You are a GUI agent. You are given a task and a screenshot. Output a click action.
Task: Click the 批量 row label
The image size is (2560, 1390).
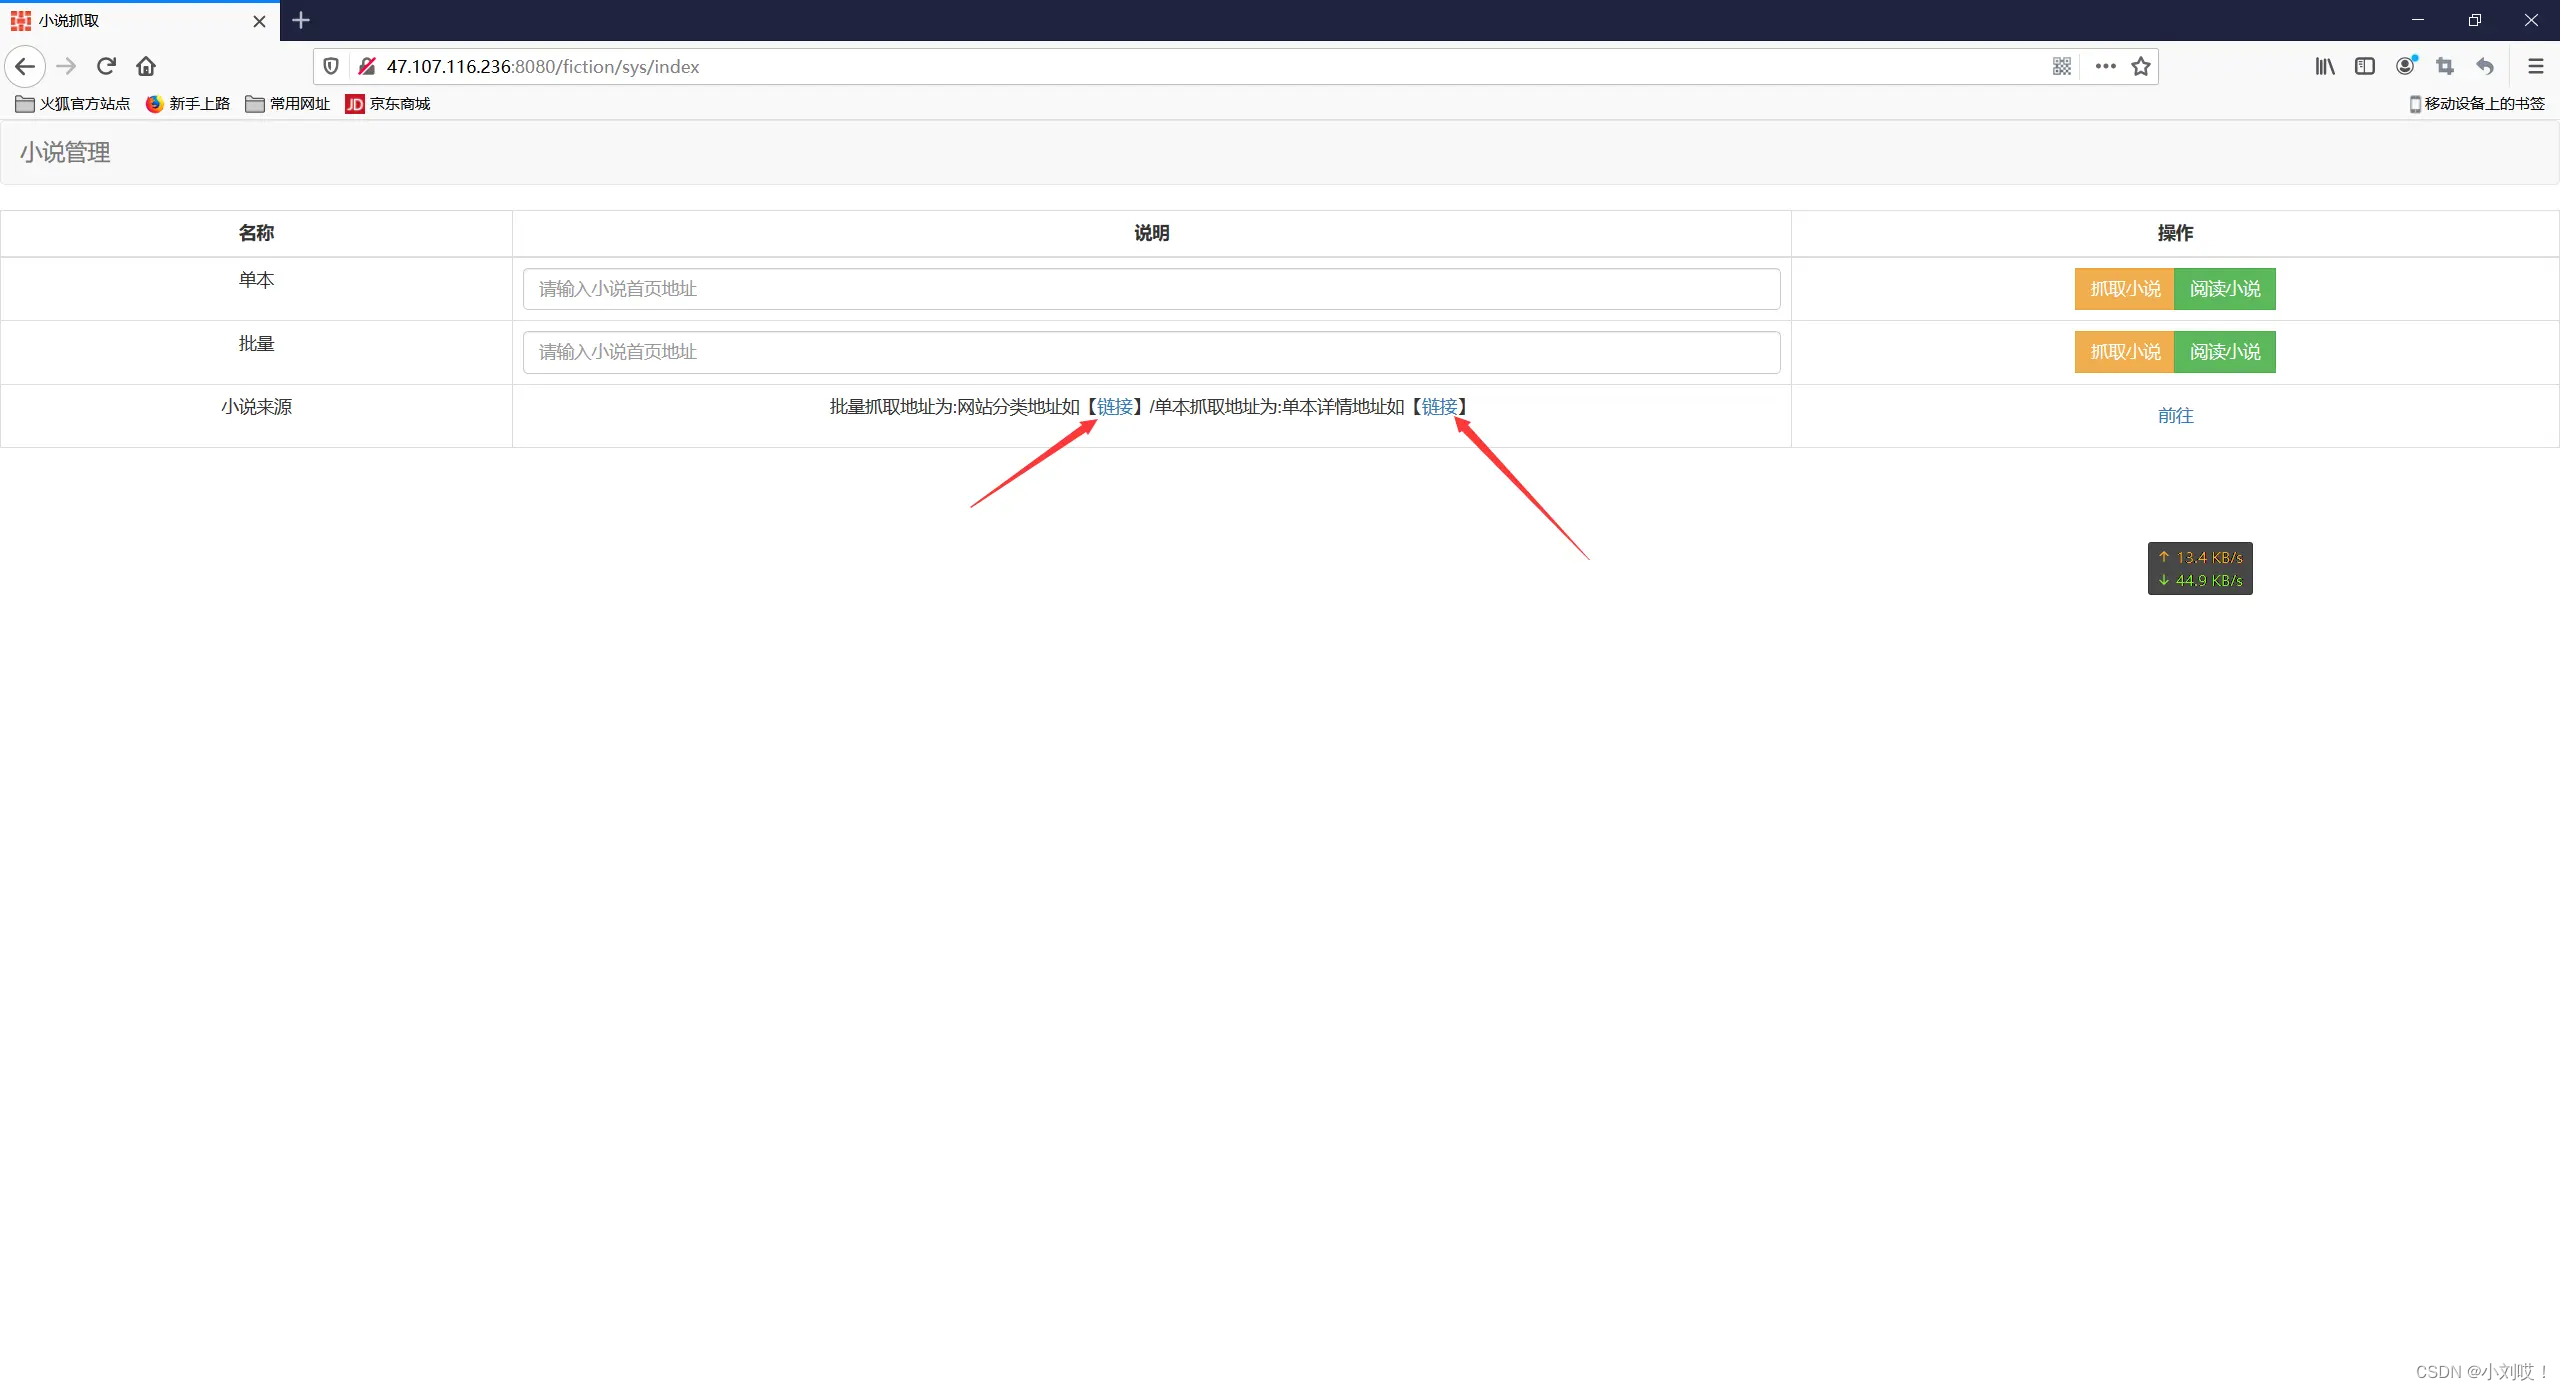[256, 344]
